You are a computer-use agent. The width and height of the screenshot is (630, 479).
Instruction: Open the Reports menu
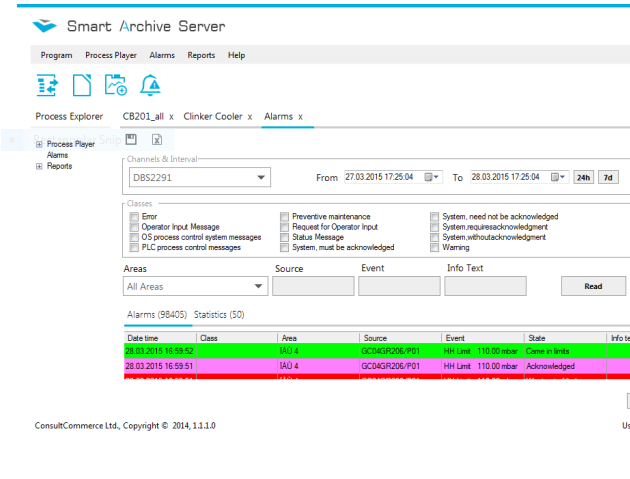point(201,55)
